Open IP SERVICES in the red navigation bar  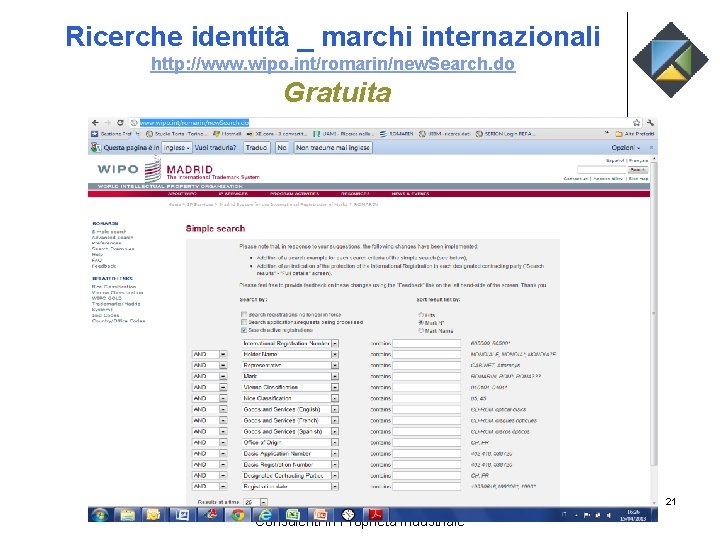[233, 194]
